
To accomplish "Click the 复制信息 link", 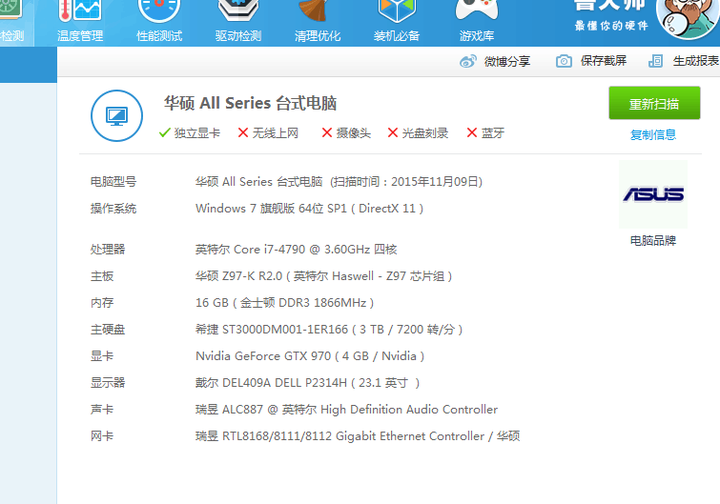I will point(653,135).
